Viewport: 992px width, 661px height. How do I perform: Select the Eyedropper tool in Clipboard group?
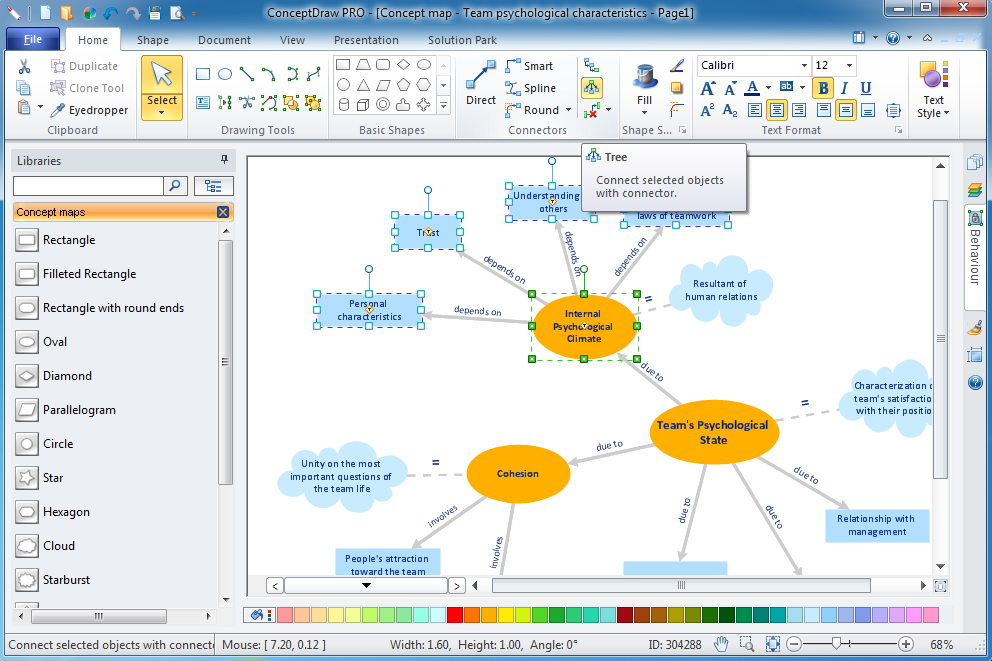90,110
